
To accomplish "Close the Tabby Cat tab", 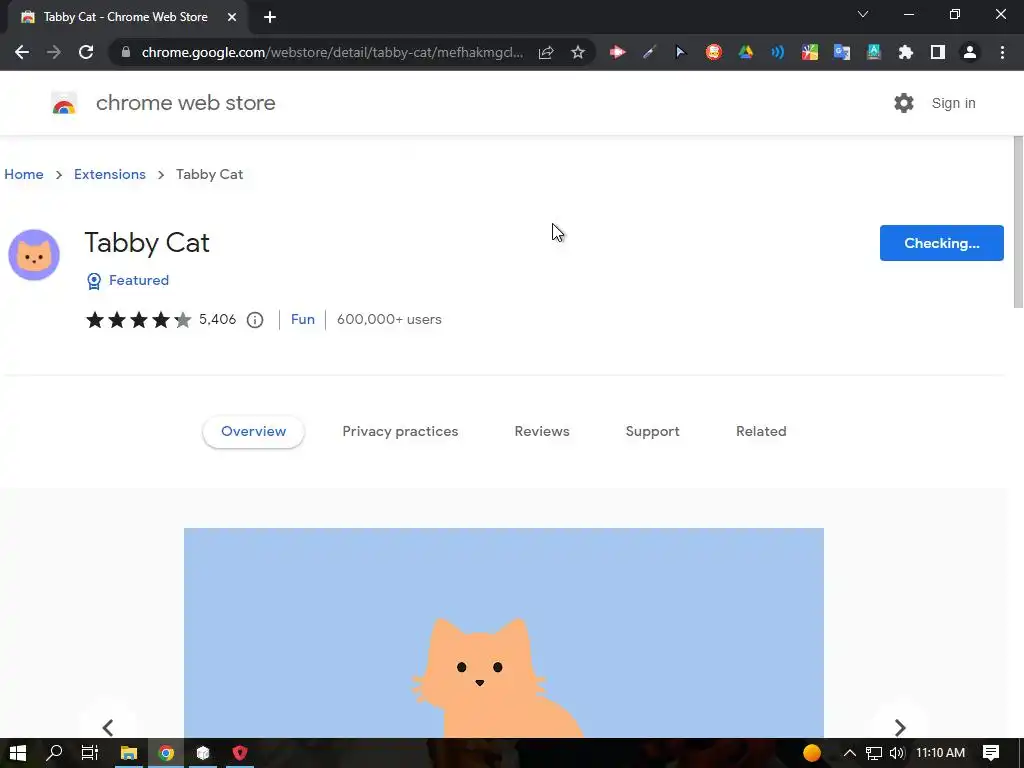I will point(232,17).
